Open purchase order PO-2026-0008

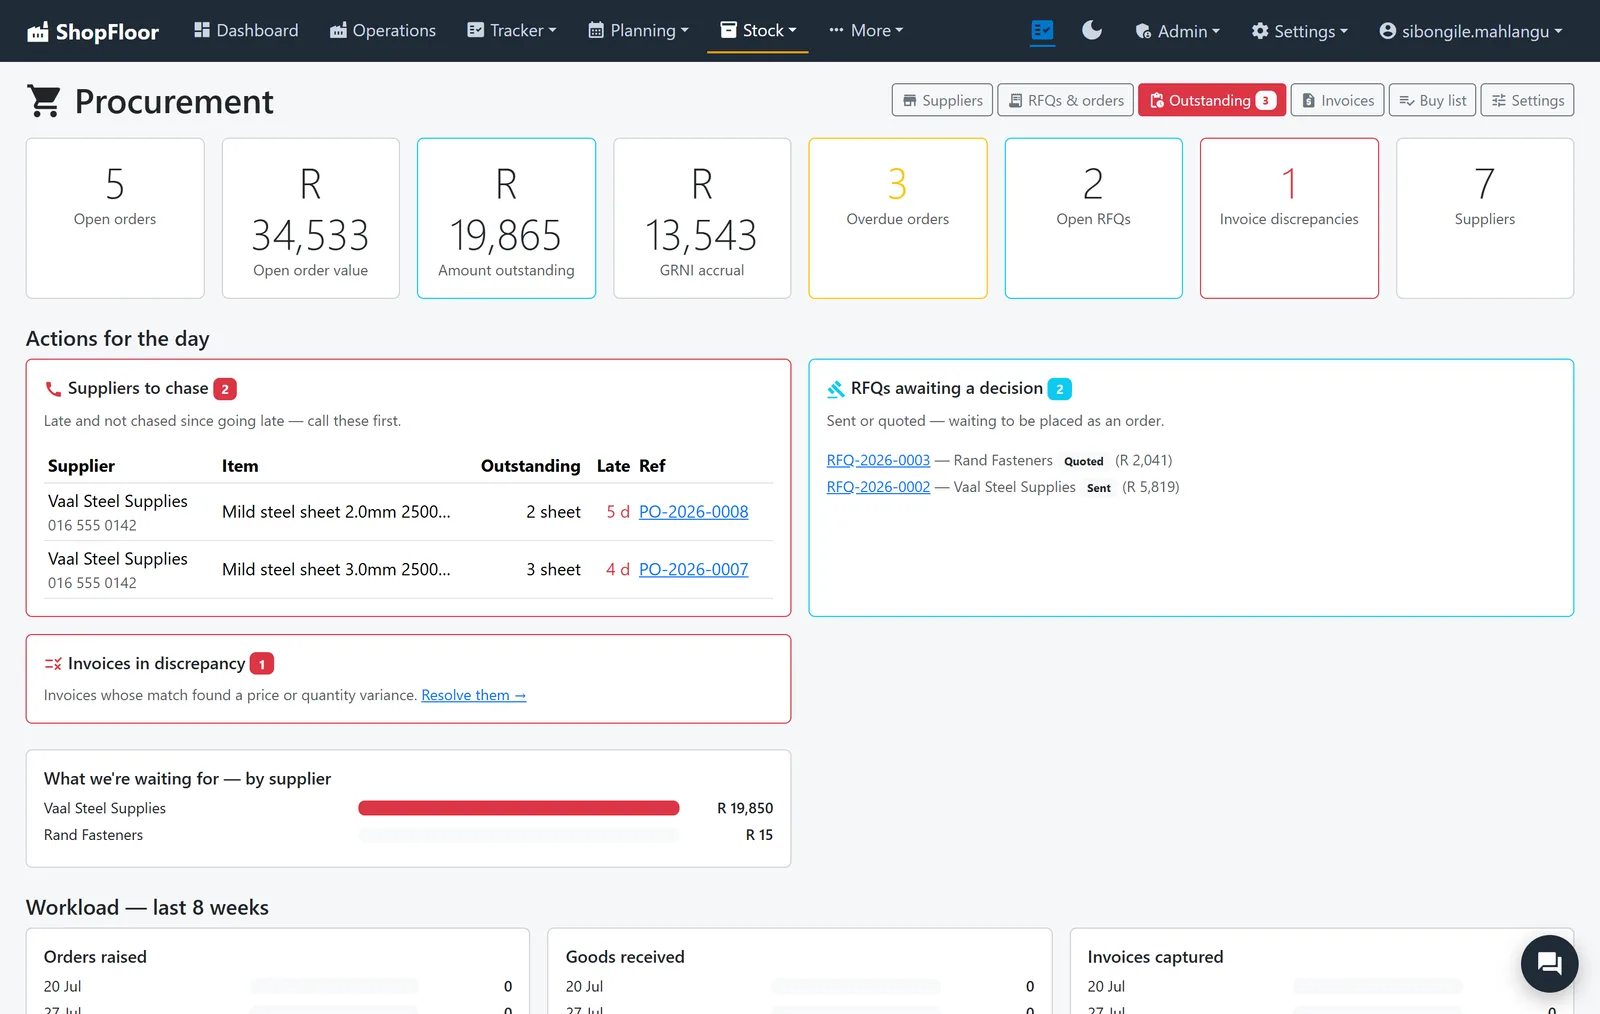(x=693, y=512)
